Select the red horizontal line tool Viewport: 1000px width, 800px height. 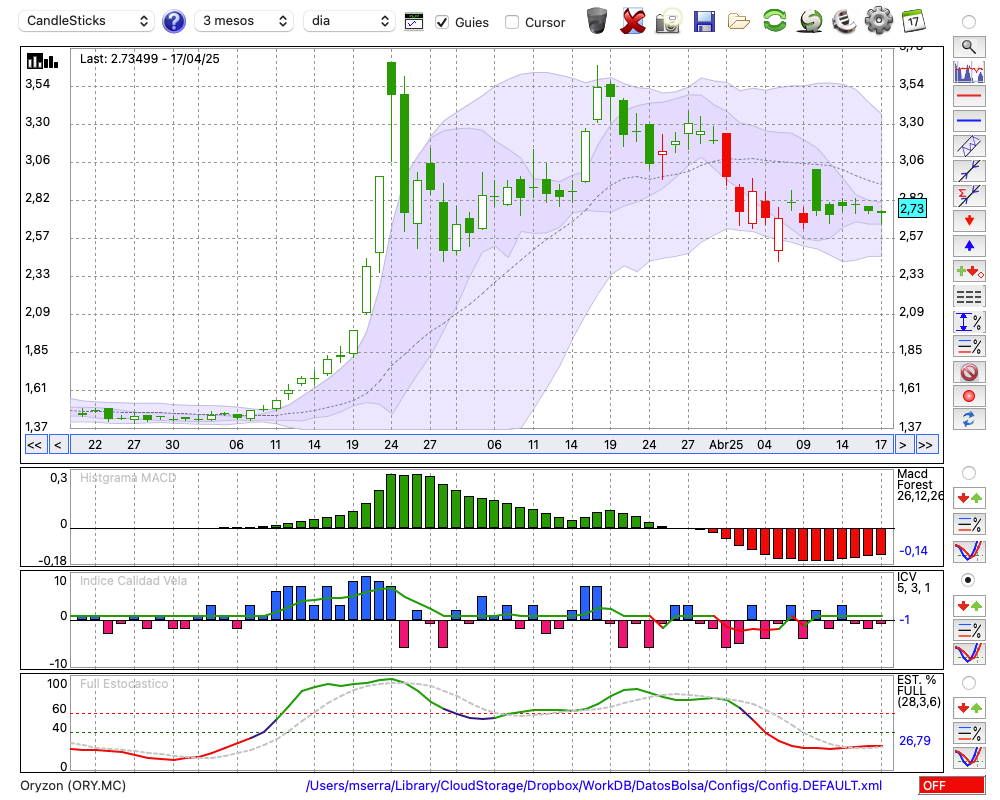click(969, 96)
